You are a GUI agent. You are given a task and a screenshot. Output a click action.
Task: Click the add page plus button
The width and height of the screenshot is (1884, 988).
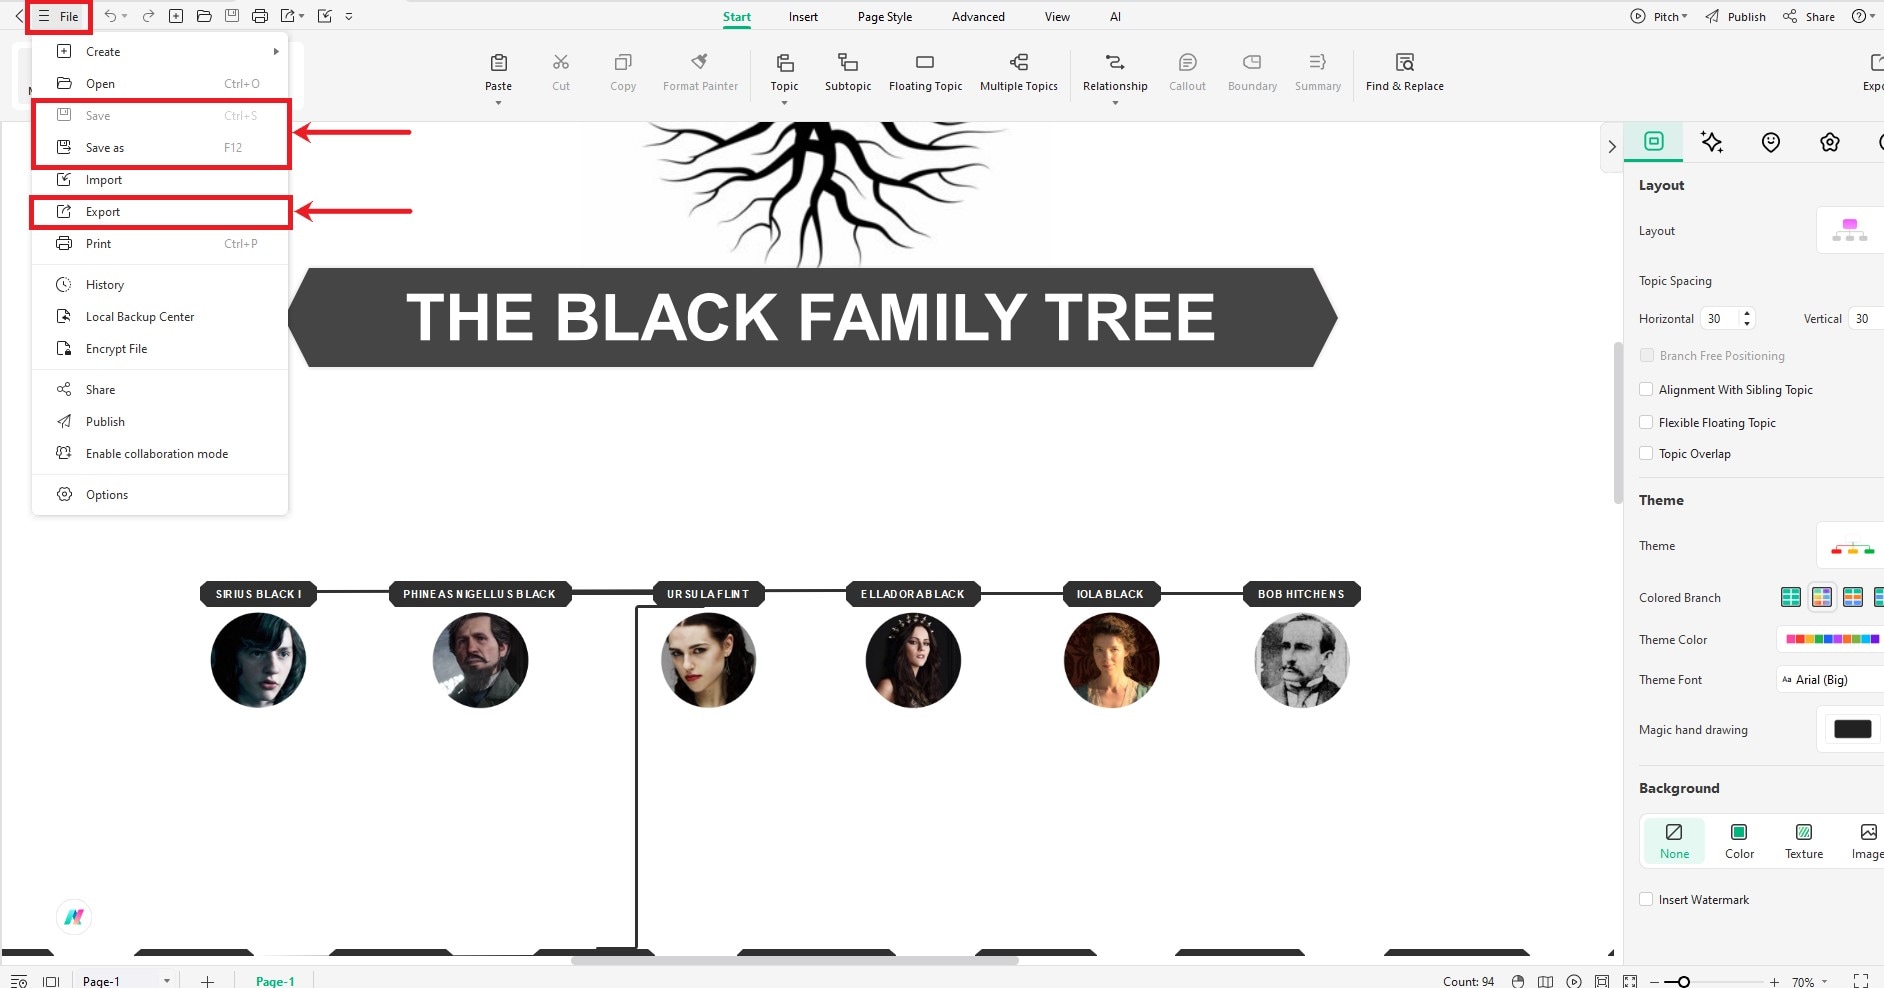[x=207, y=982]
